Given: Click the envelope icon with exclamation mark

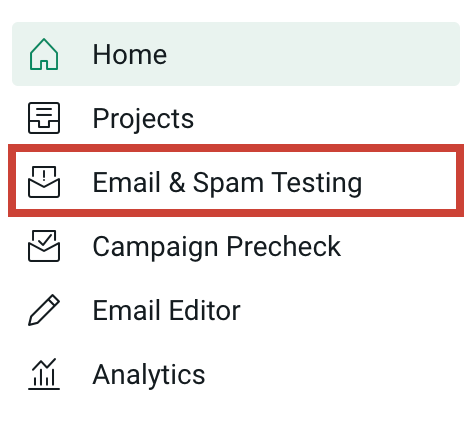Looking at the screenshot, I should tap(44, 182).
